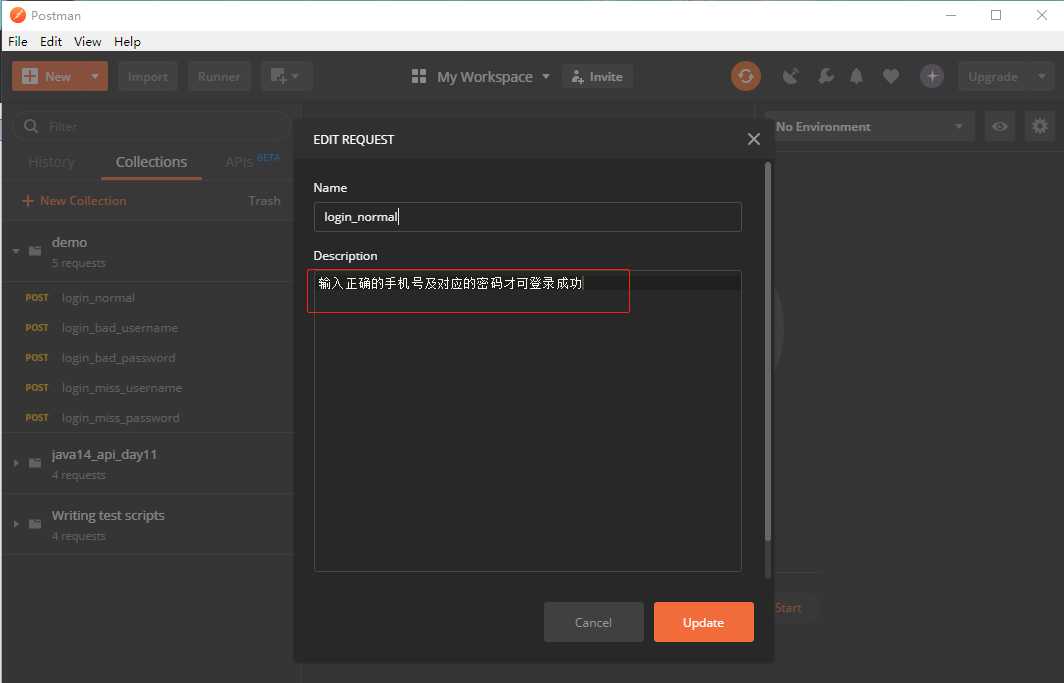Click the sync status icon
This screenshot has width=1064, height=683.
coord(745,76)
